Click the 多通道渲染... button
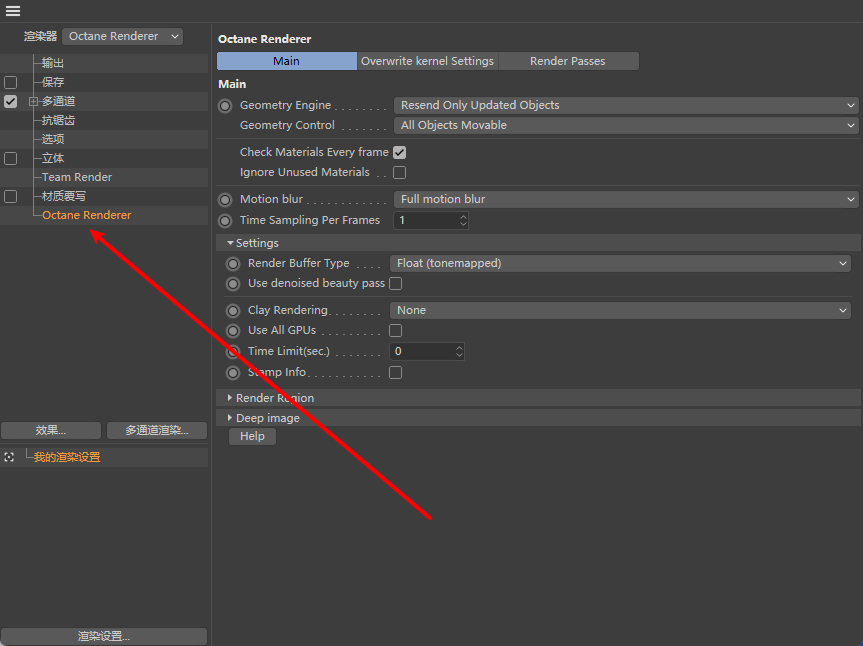The width and height of the screenshot is (863, 646). [x=157, y=430]
